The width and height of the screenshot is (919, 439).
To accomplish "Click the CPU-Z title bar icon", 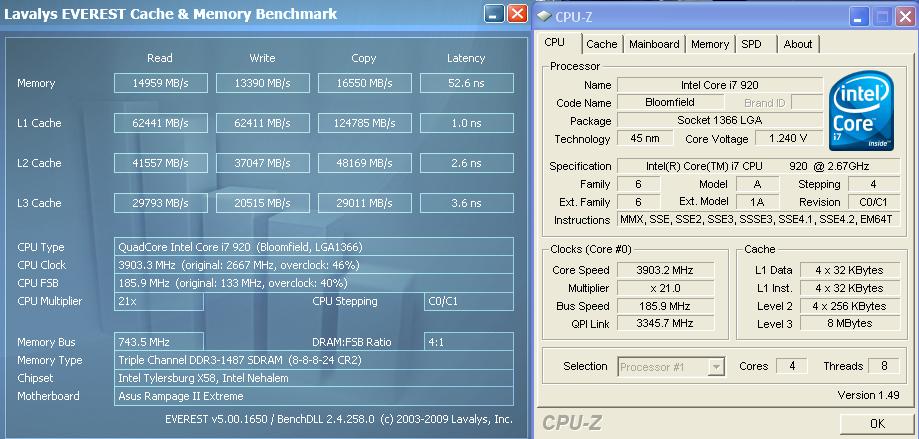I will 544,16.
